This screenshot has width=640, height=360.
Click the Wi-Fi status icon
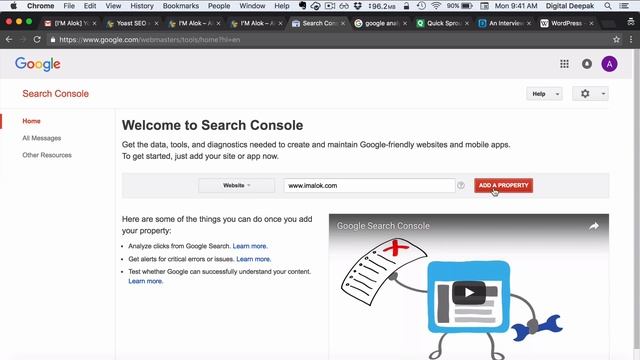pyautogui.click(x=436, y=6)
